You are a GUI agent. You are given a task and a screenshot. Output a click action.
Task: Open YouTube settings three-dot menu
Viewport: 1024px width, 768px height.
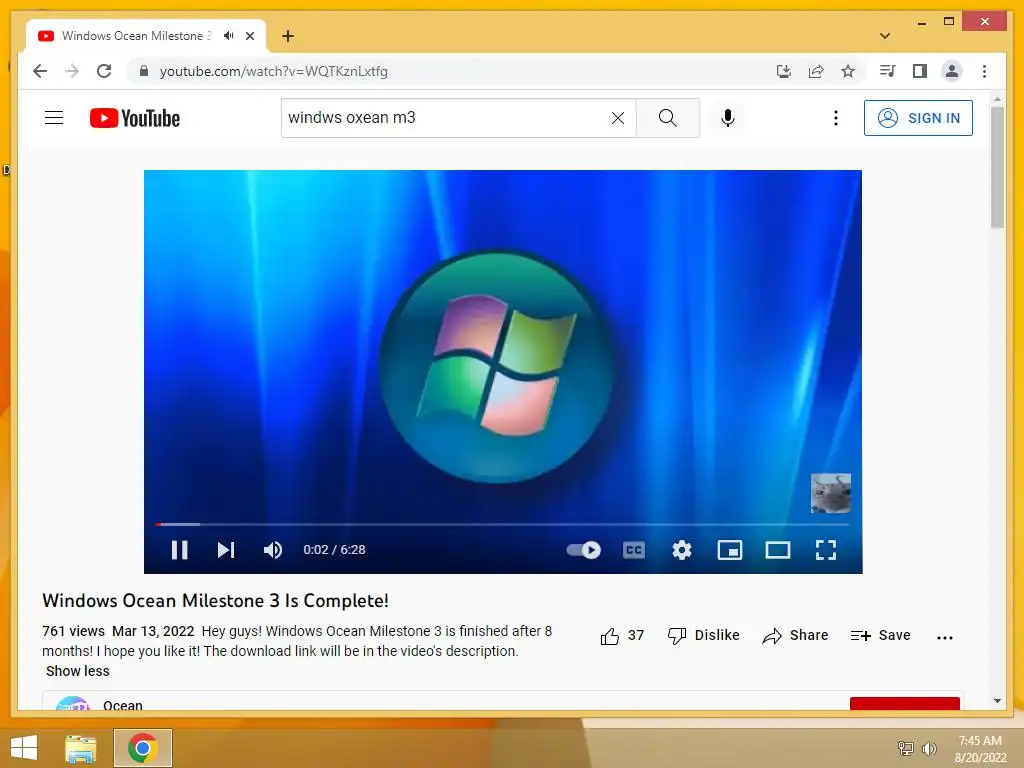click(x=835, y=118)
